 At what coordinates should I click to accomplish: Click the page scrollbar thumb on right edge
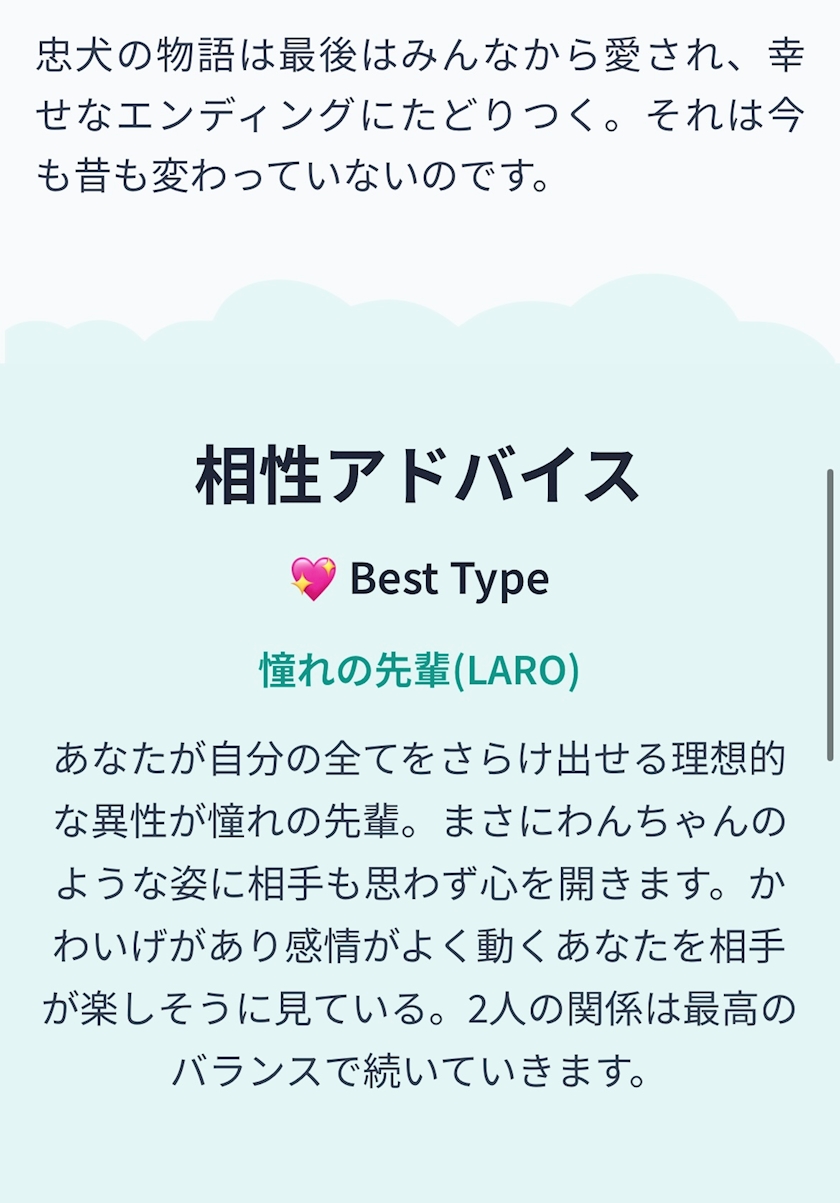tap(830, 615)
